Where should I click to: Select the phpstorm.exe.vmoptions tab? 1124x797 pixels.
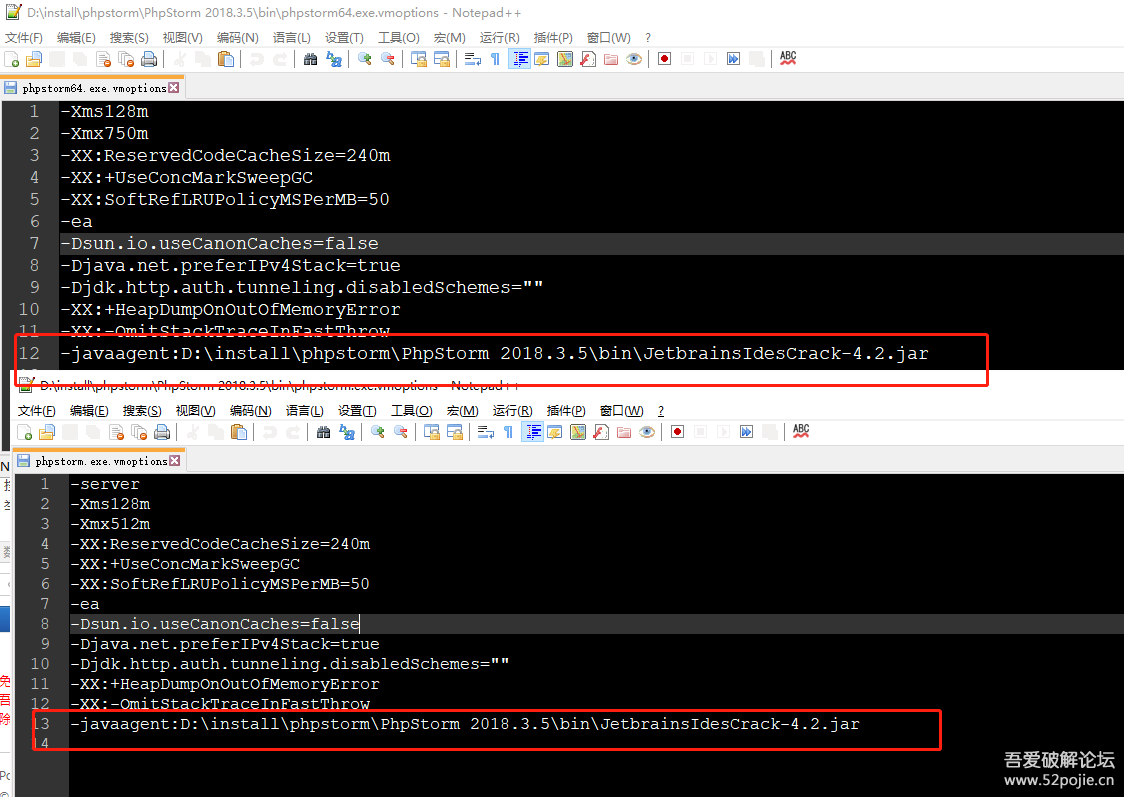pyautogui.click(x=93, y=460)
